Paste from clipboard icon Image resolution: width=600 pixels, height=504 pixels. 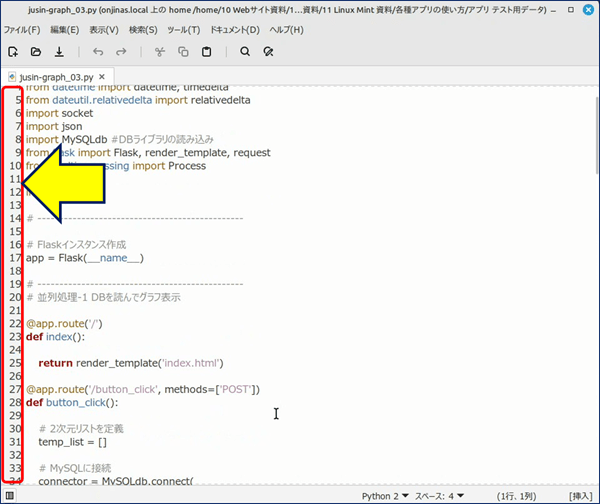pyautogui.click(x=207, y=52)
